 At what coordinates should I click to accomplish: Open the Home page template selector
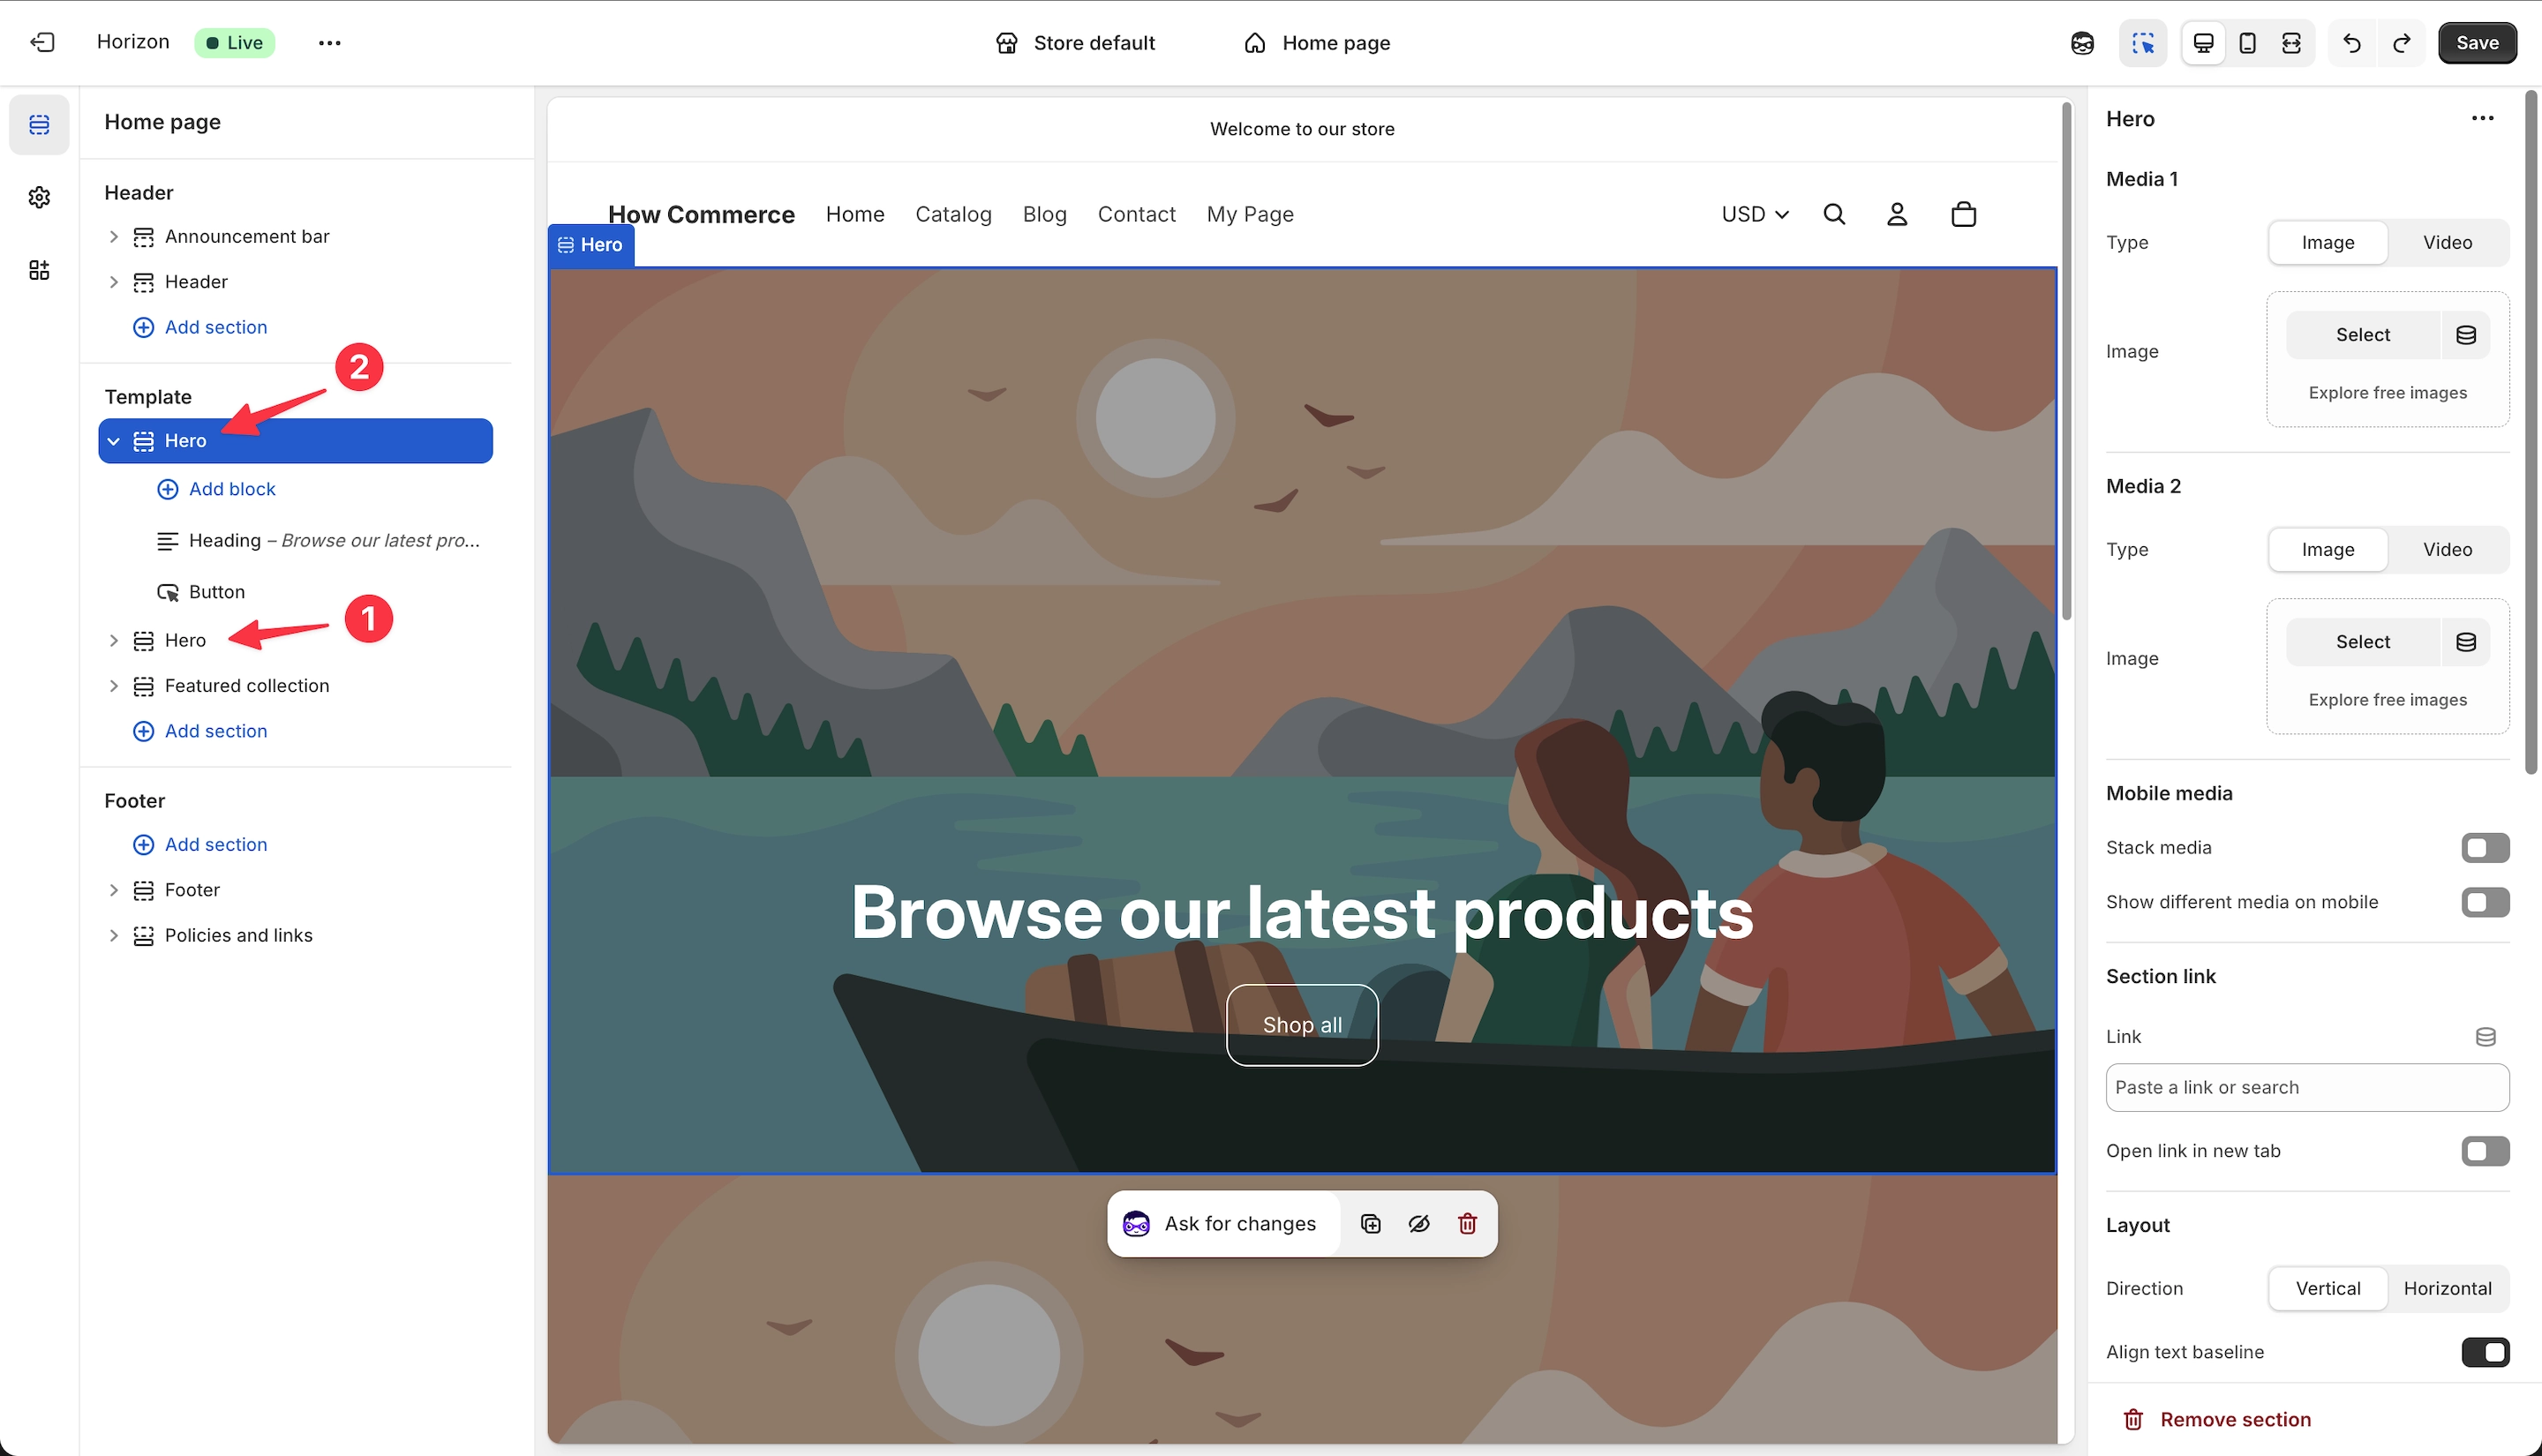[x=1317, y=43]
